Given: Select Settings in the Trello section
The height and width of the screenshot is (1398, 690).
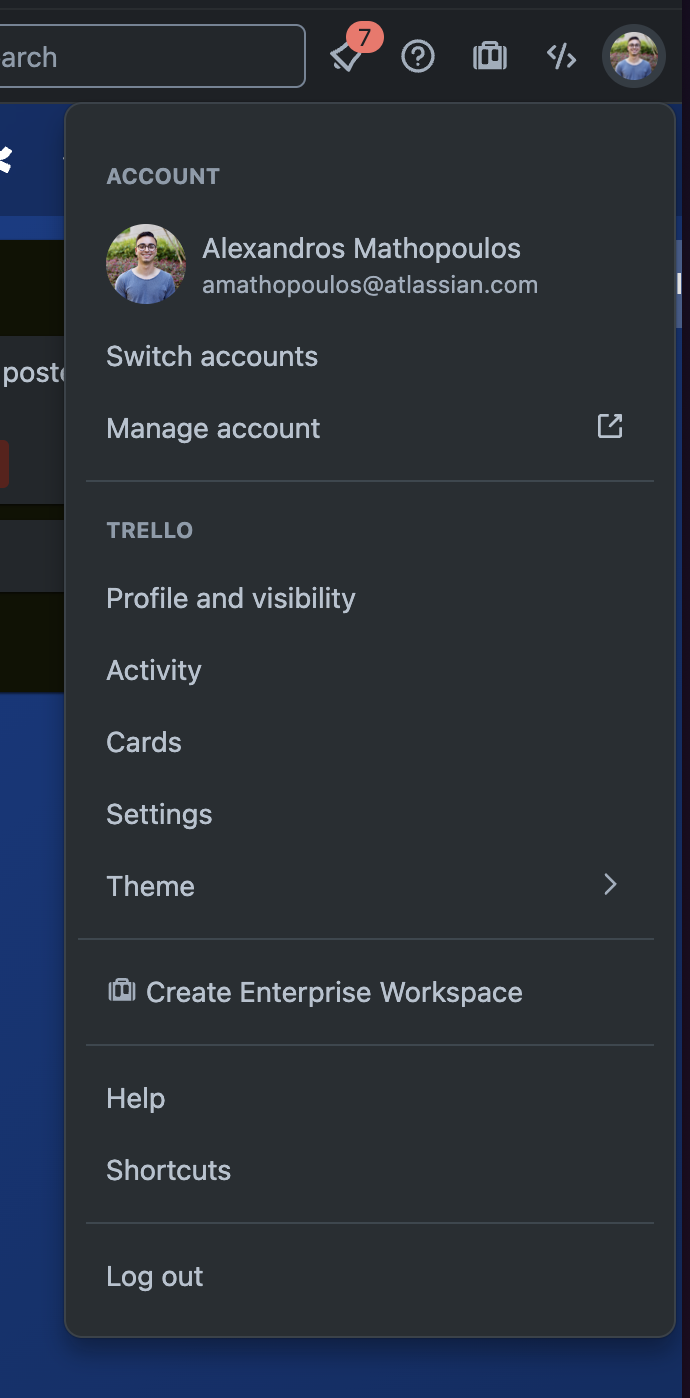Looking at the screenshot, I should pos(159,814).
